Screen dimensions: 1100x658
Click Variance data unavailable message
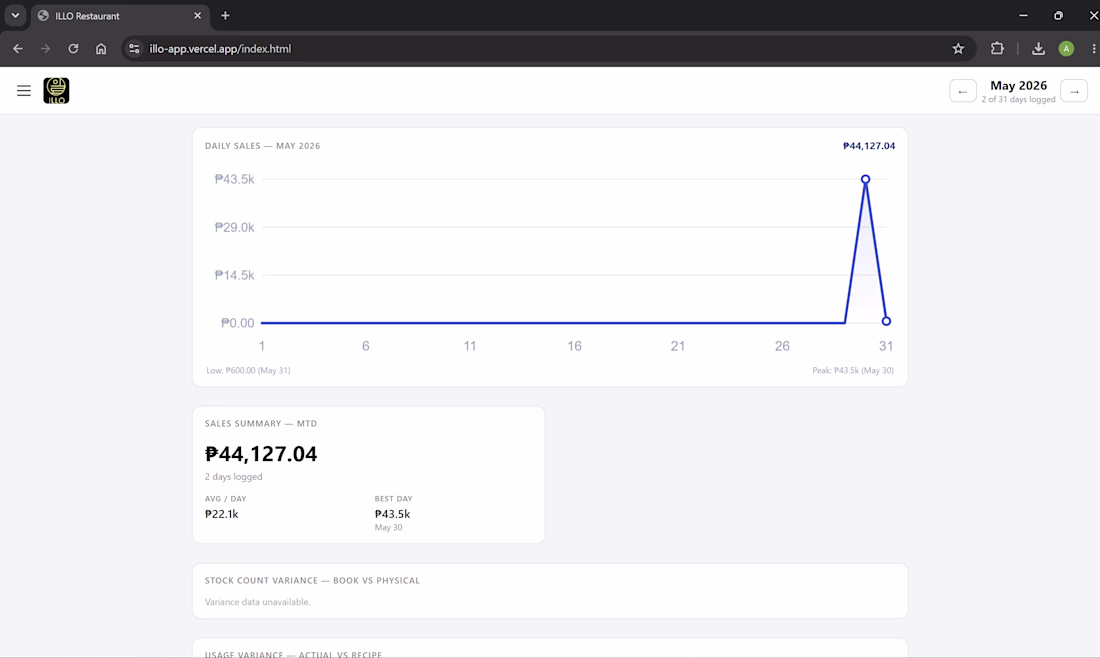tap(257, 602)
